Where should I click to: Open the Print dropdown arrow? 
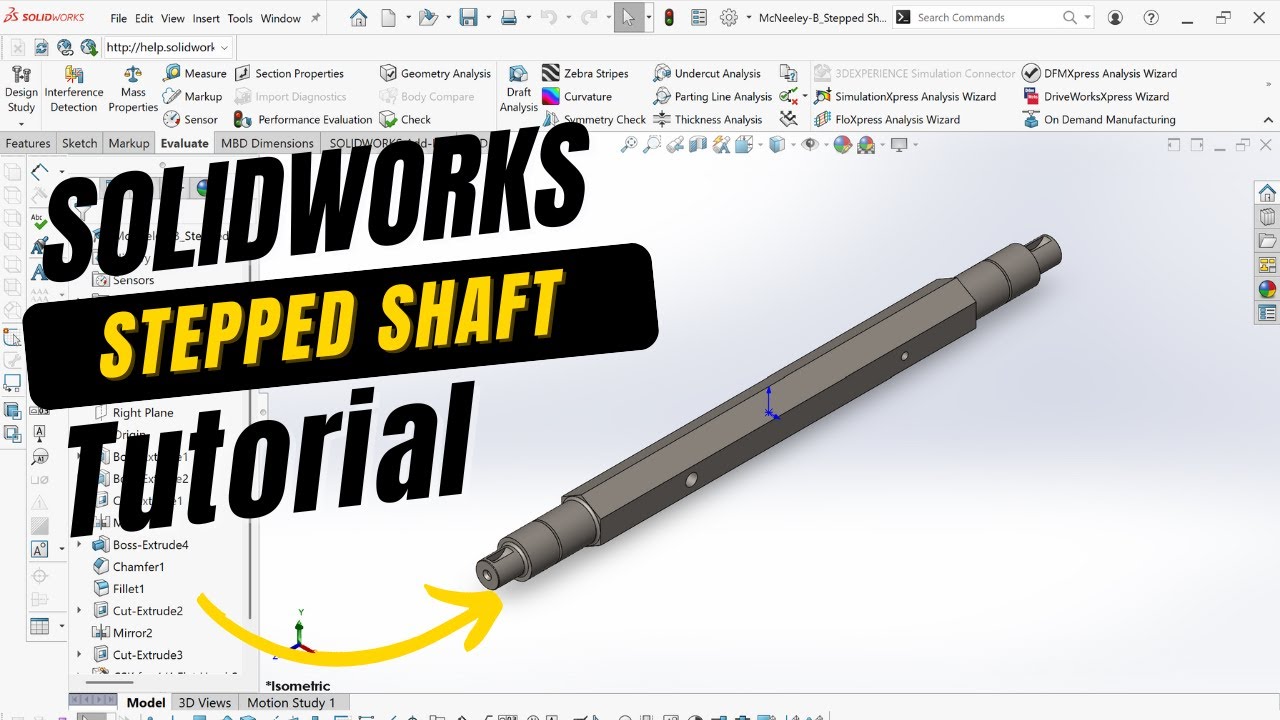pyautogui.click(x=527, y=18)
